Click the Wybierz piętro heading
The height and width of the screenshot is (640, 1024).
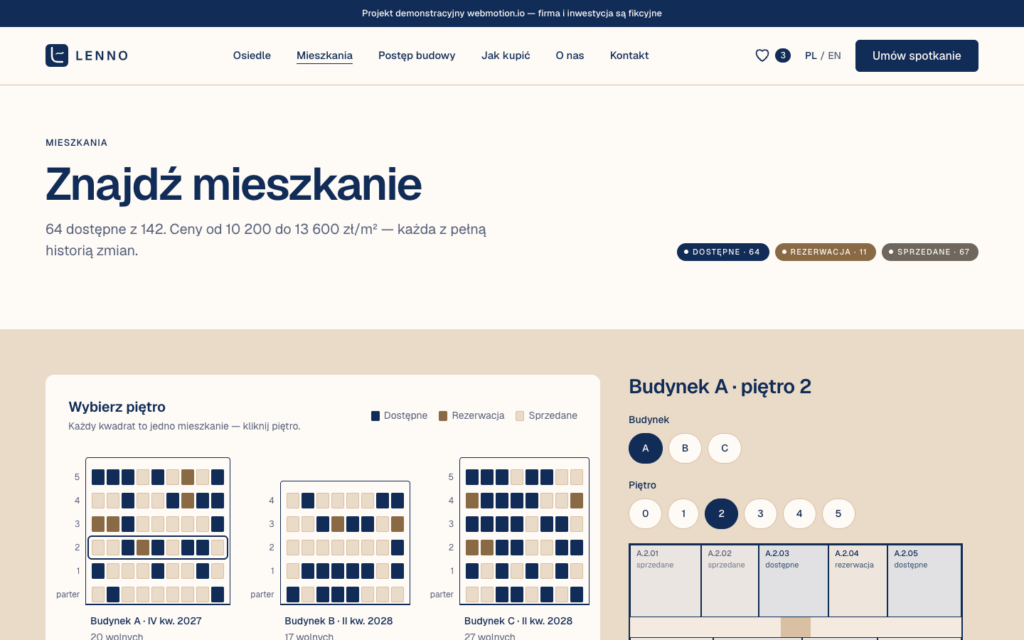point(117,407)
